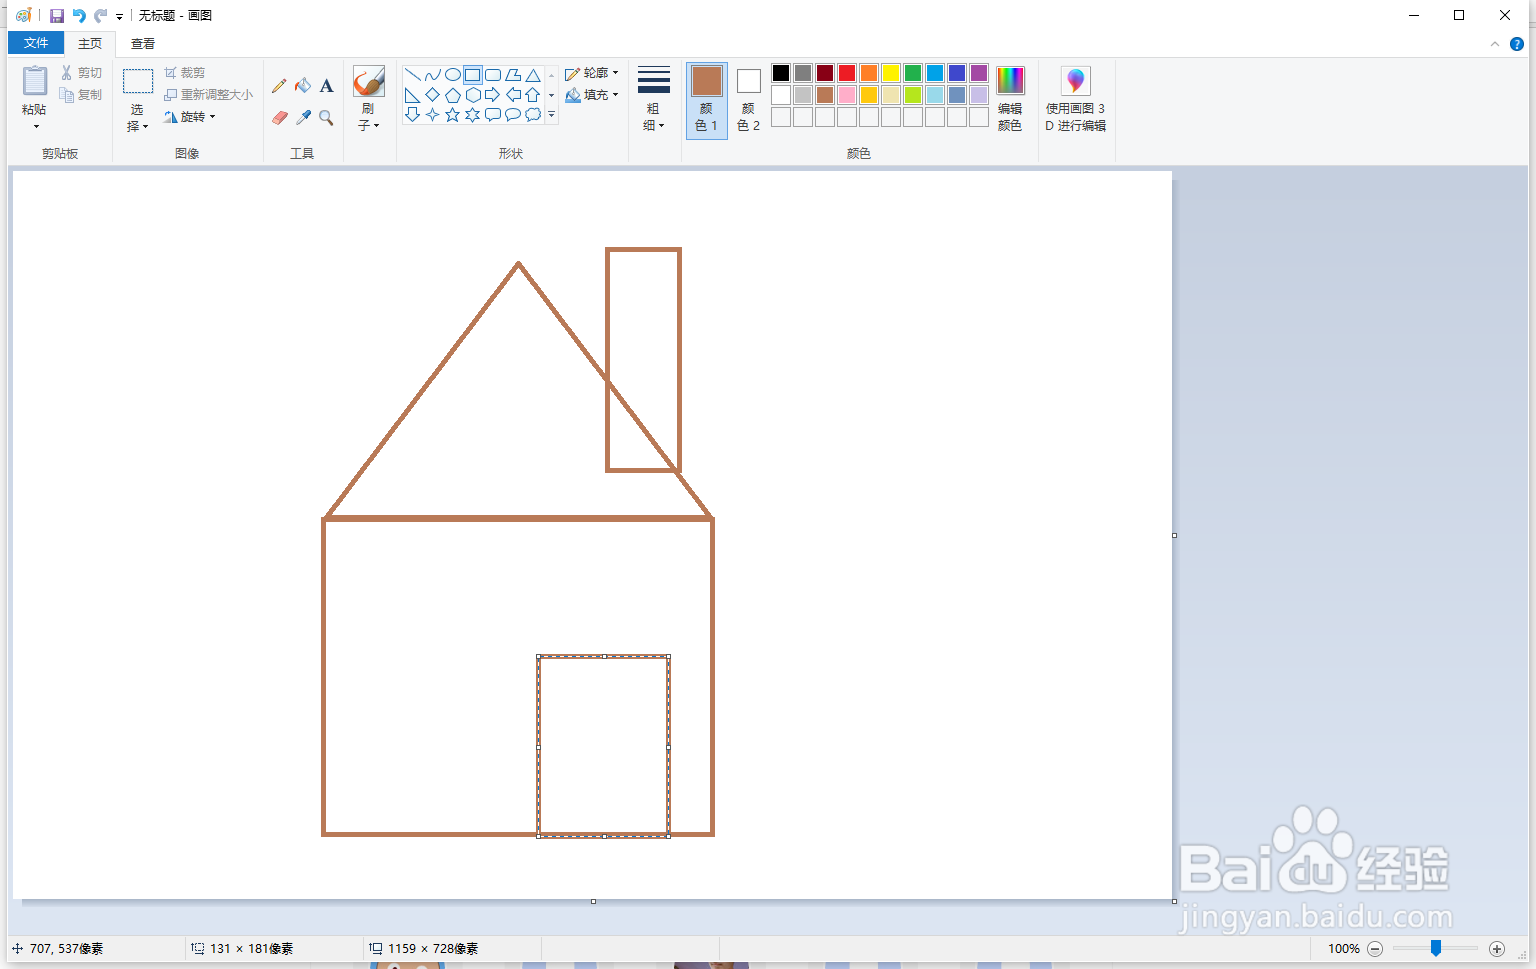Click the zoom slider thumb
Image resolution: width=1536 pixels, height=969 pixels.
point(1436,948)
